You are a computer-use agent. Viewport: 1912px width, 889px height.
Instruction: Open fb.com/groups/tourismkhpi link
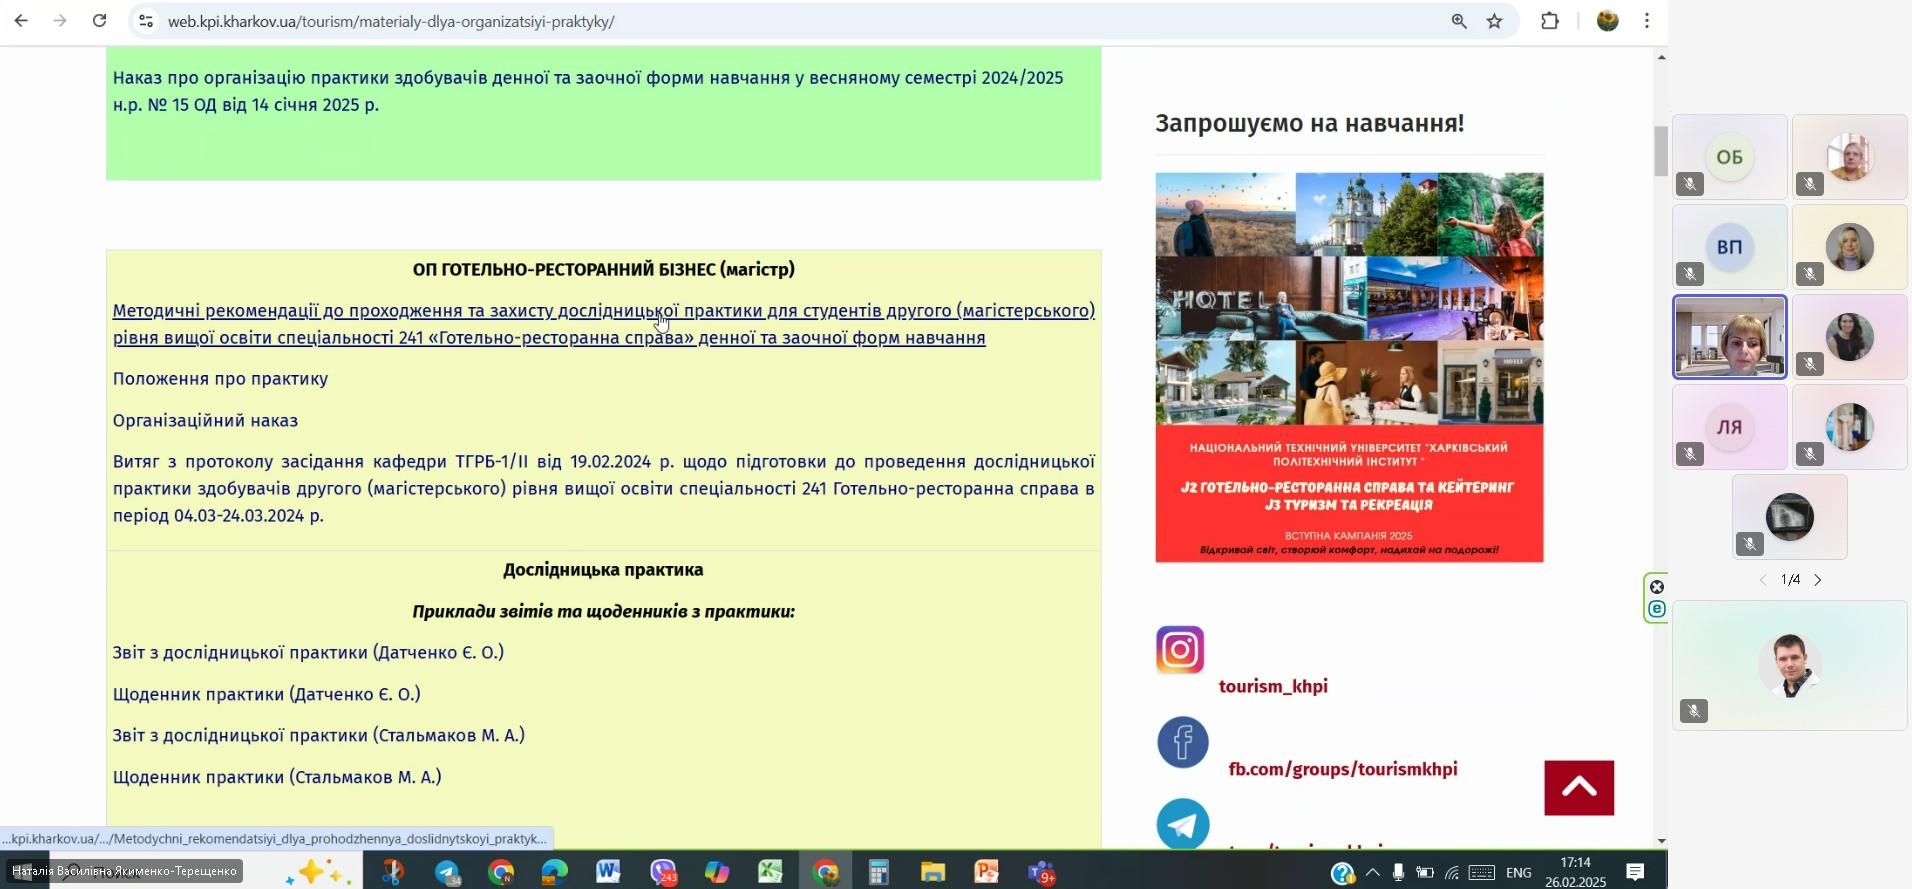[1343, 769]
